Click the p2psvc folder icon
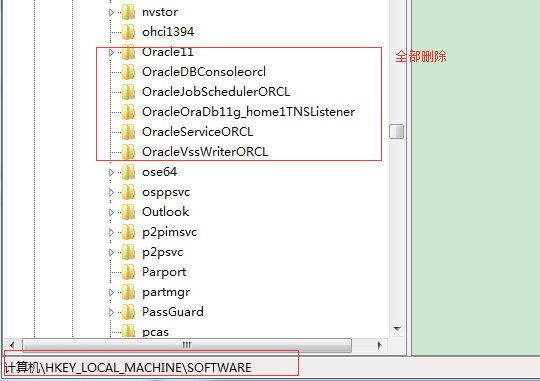This screenshot has height=381, width=540. click(128, 252)
